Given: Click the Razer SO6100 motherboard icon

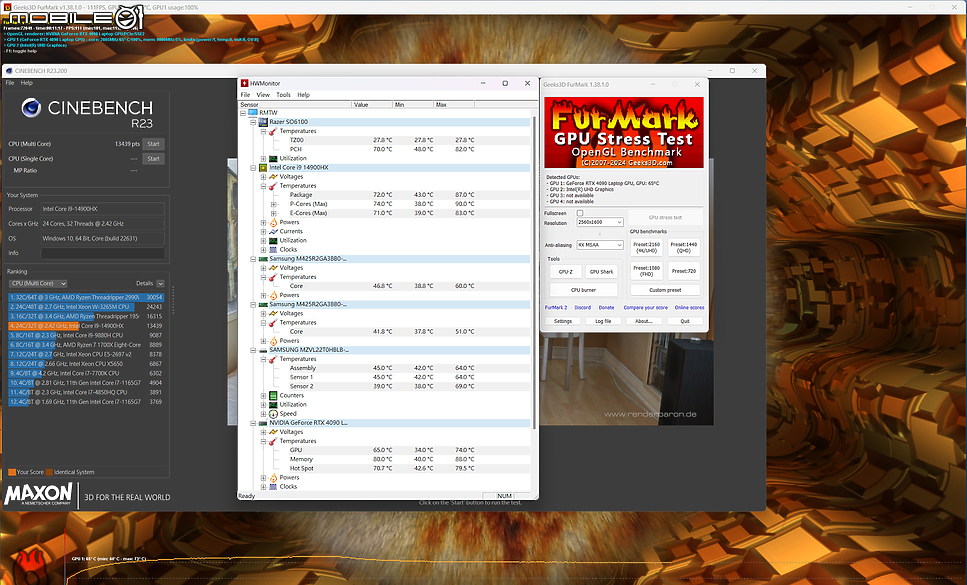Looking at the screenshot, I should [263, 122].
